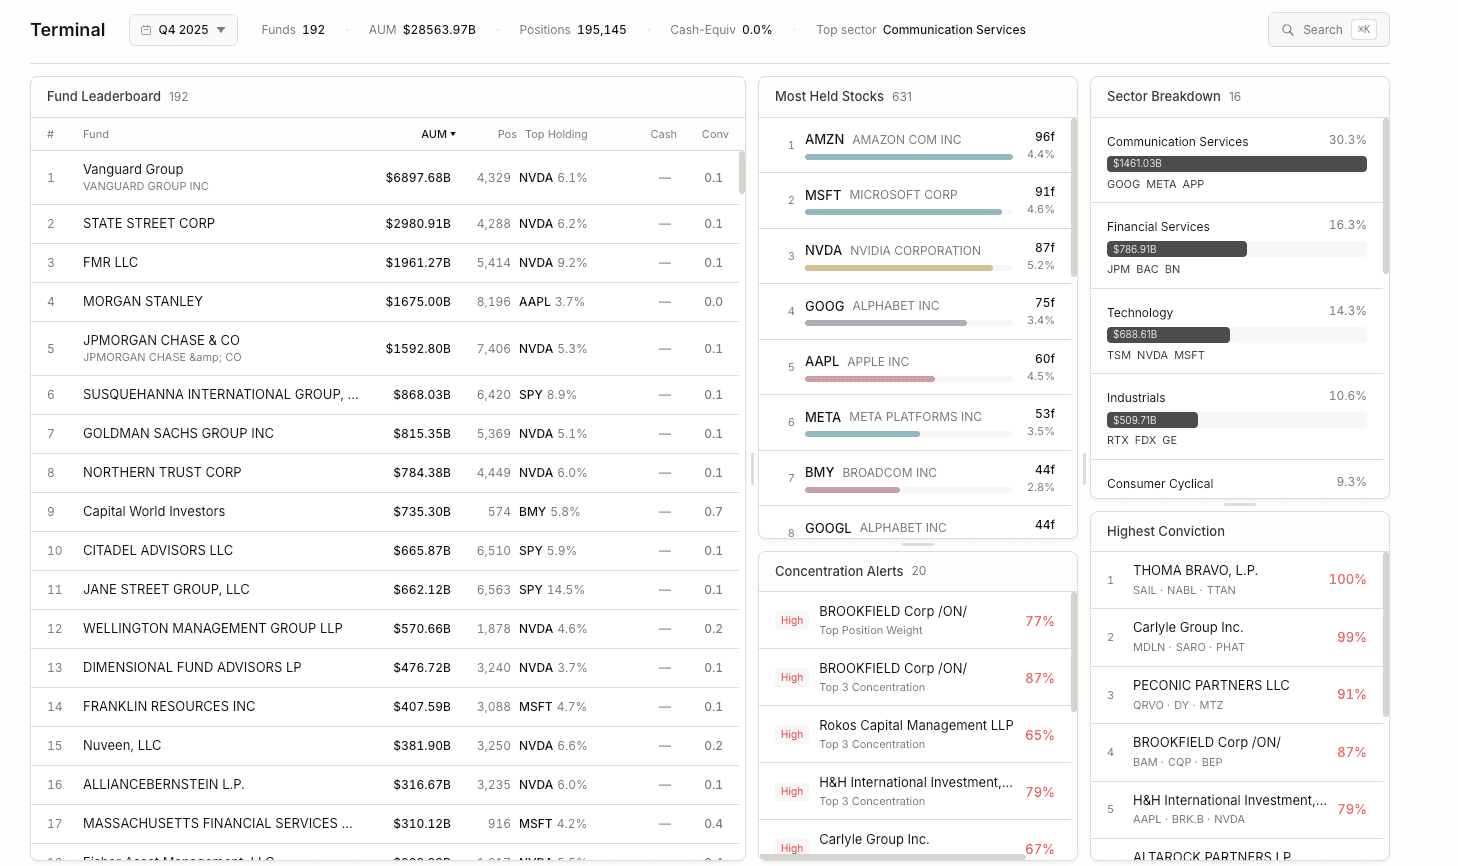Viewport: 1458px width, 866px height.
Task: Click the magnifier icon in the search bar
Action: (1288, 29)
